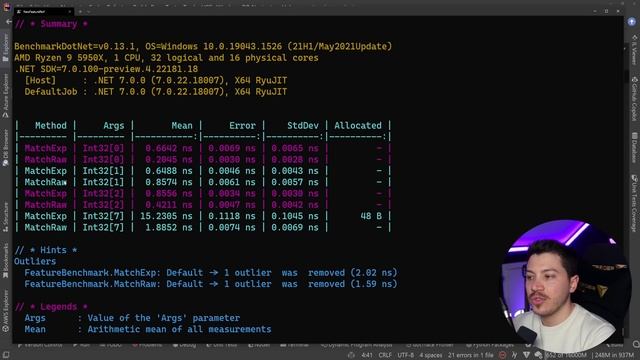Click the back arrow in left gutter
Image resolution: width=640 pixels, height=360 pixels.
point(9,22)
